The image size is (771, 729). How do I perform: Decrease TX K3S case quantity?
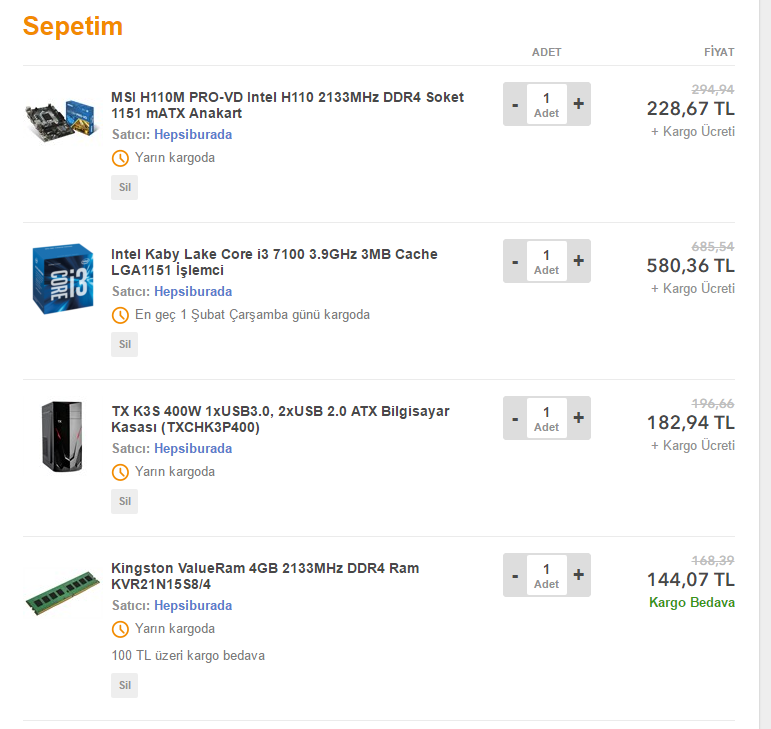tap(515, 418)
